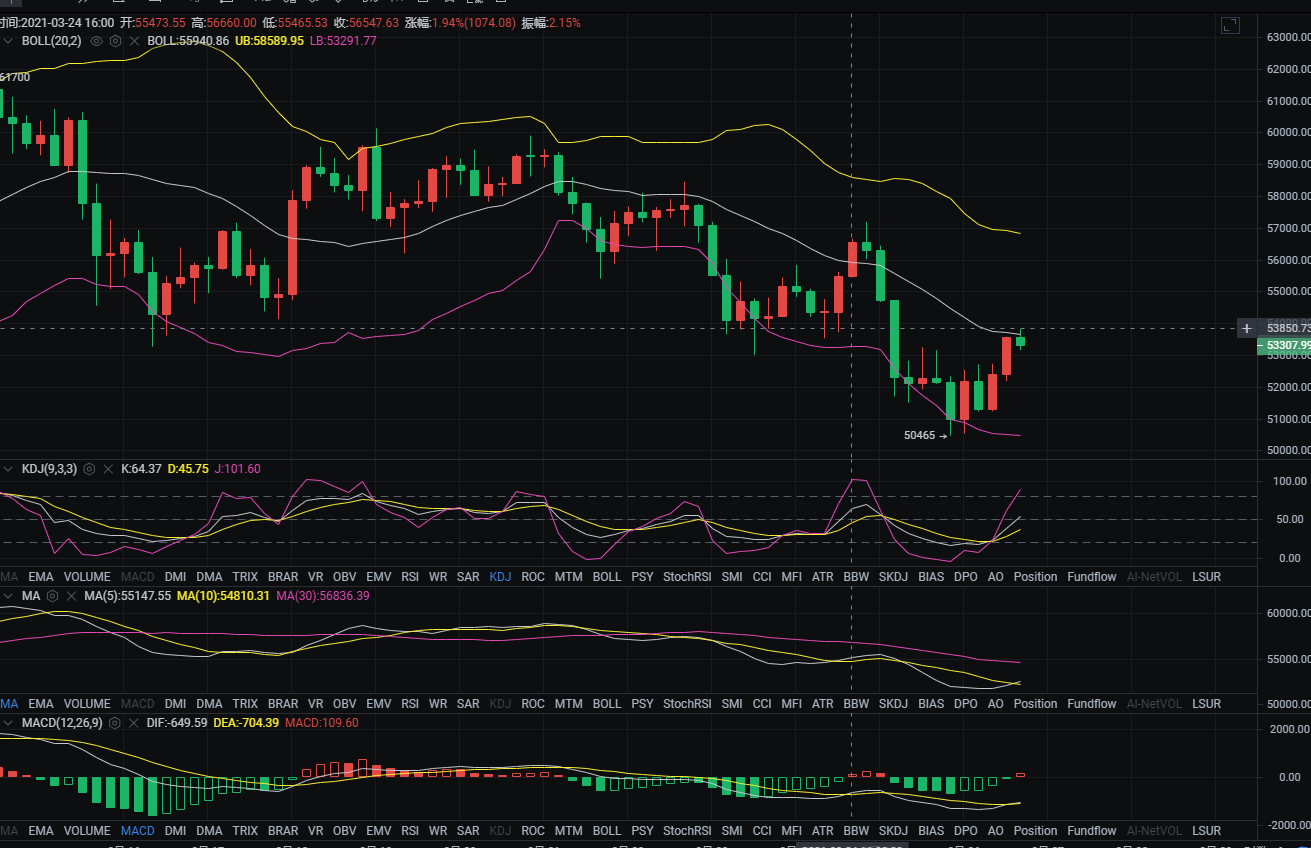Collapse the BOLL indicator legend chevron
Image resolution: width=1311 pixels, height=848 pixels.
point(8,41)
